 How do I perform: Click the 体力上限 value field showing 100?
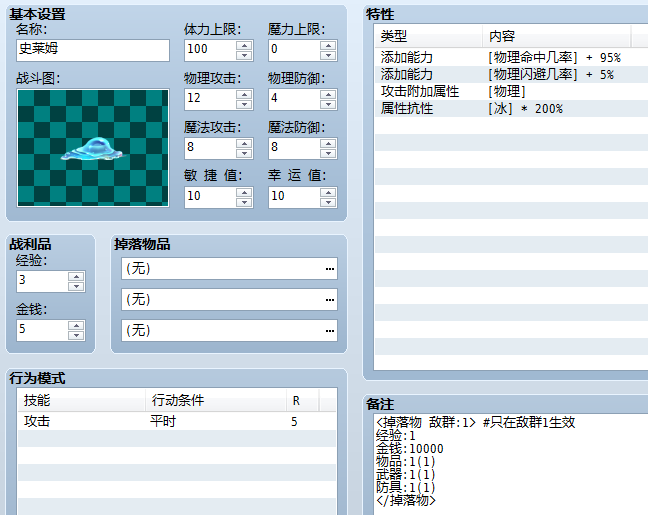[x=210, y=50]
